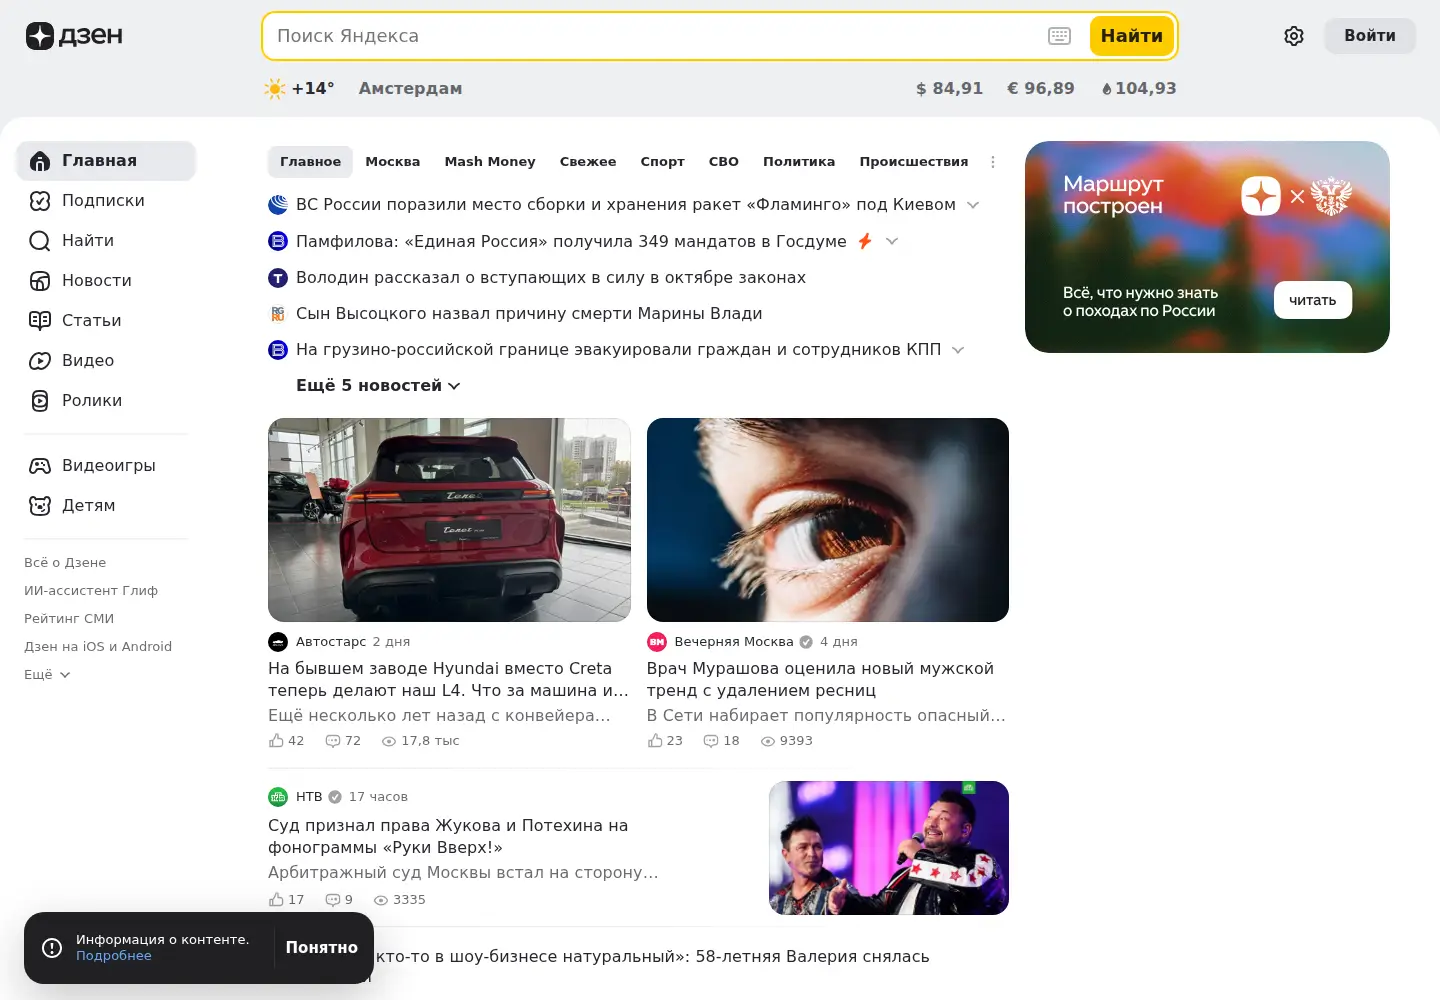
Task: Click the Найти search button
Action: coord(1132,36)
